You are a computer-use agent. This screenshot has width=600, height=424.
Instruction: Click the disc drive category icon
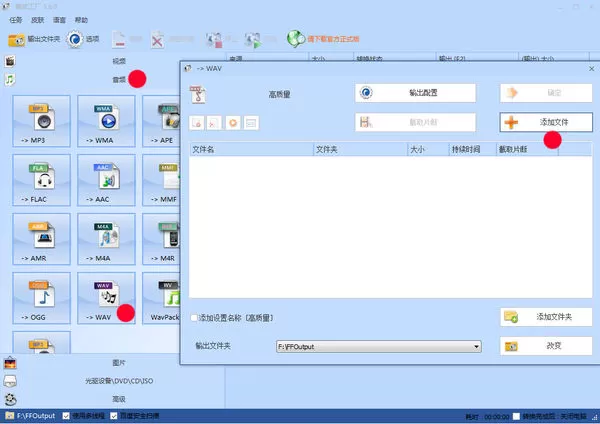pos(10,381)
